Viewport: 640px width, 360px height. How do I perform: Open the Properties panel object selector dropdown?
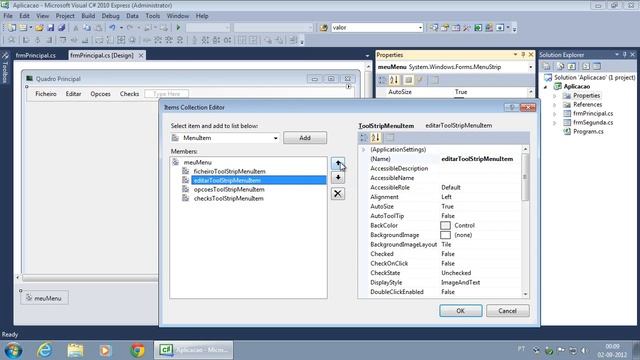(531, 67)
